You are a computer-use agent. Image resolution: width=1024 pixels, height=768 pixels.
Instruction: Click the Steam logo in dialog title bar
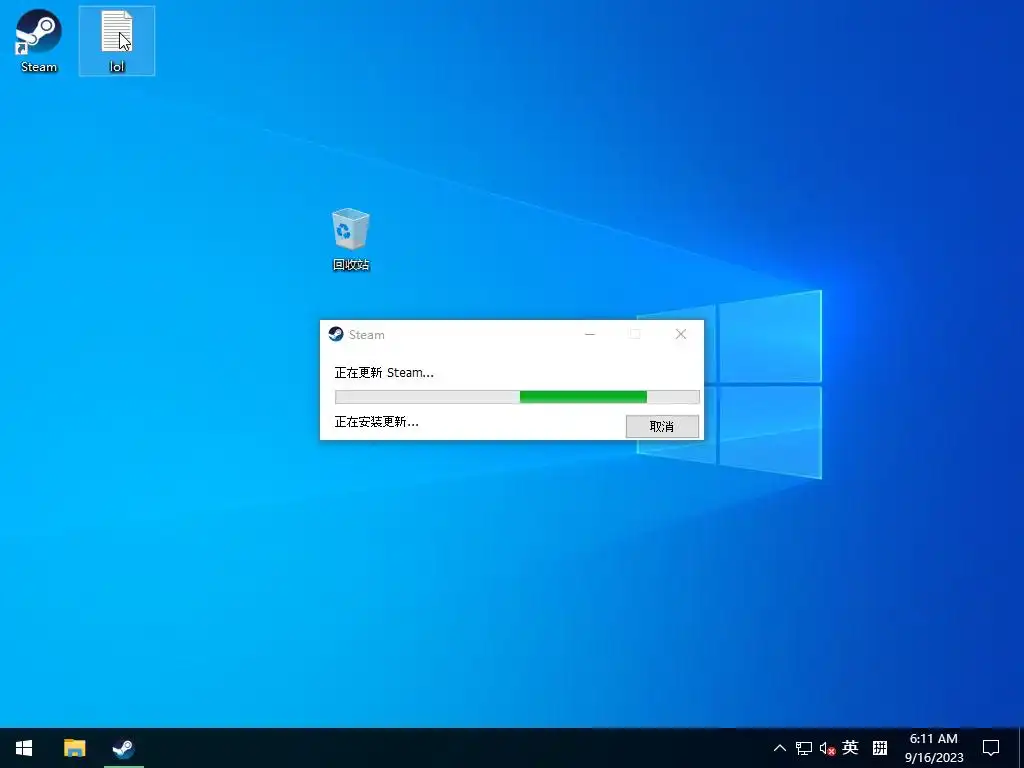pos(336,334)
